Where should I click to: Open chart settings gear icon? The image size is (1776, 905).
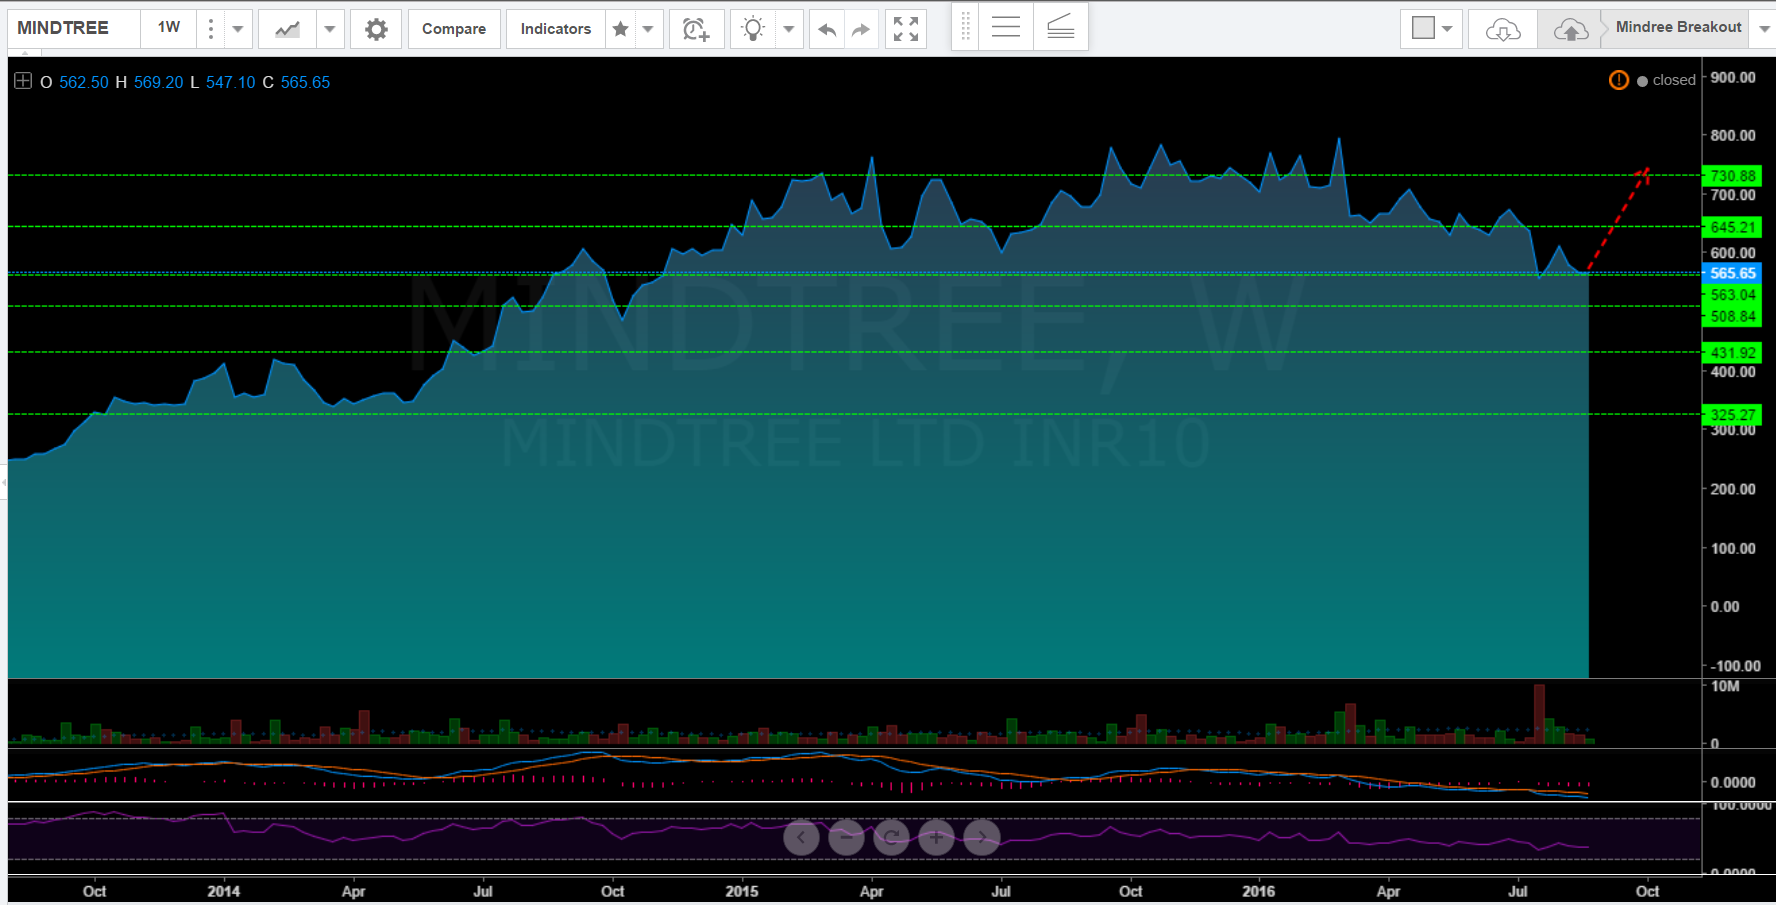click(x=376, y=29)
